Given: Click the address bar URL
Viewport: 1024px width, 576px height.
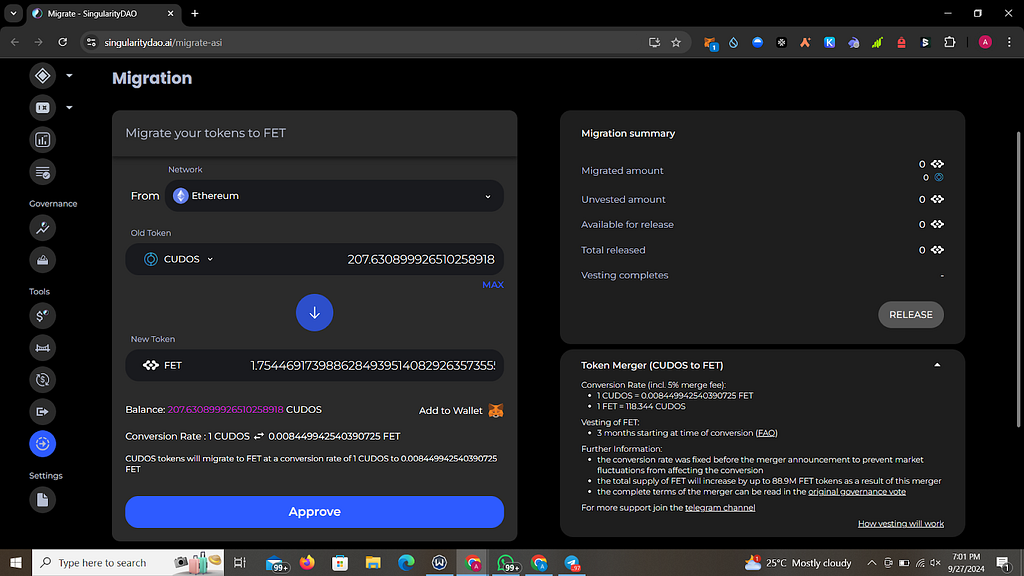Looking at the screenshot, I should (x=163, y=42).
